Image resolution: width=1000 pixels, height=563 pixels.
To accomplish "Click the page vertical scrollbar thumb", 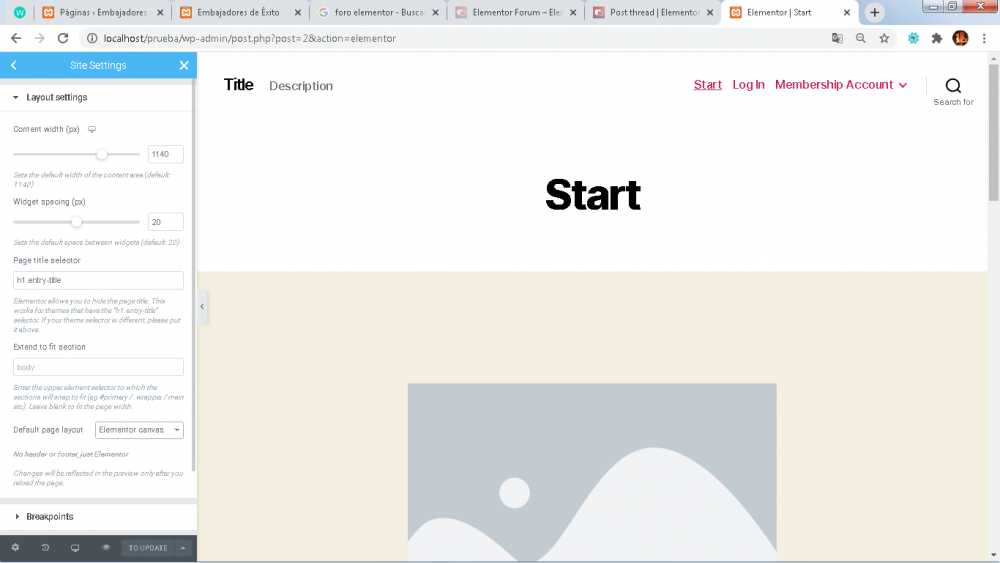I will tap(994, 132).
